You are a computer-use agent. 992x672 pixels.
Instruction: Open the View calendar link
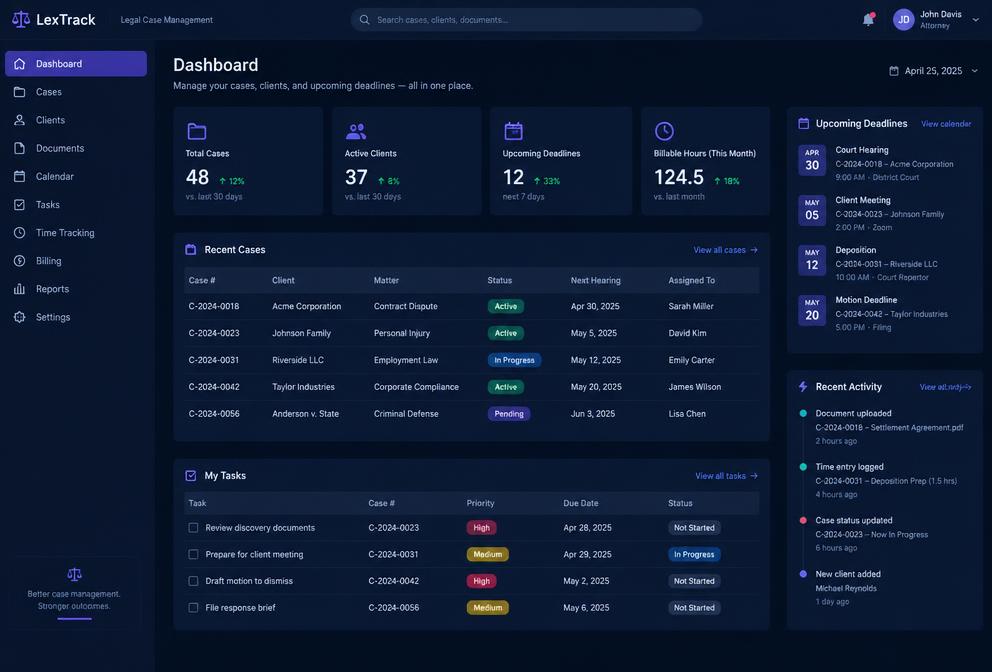[x=946, y=124]
